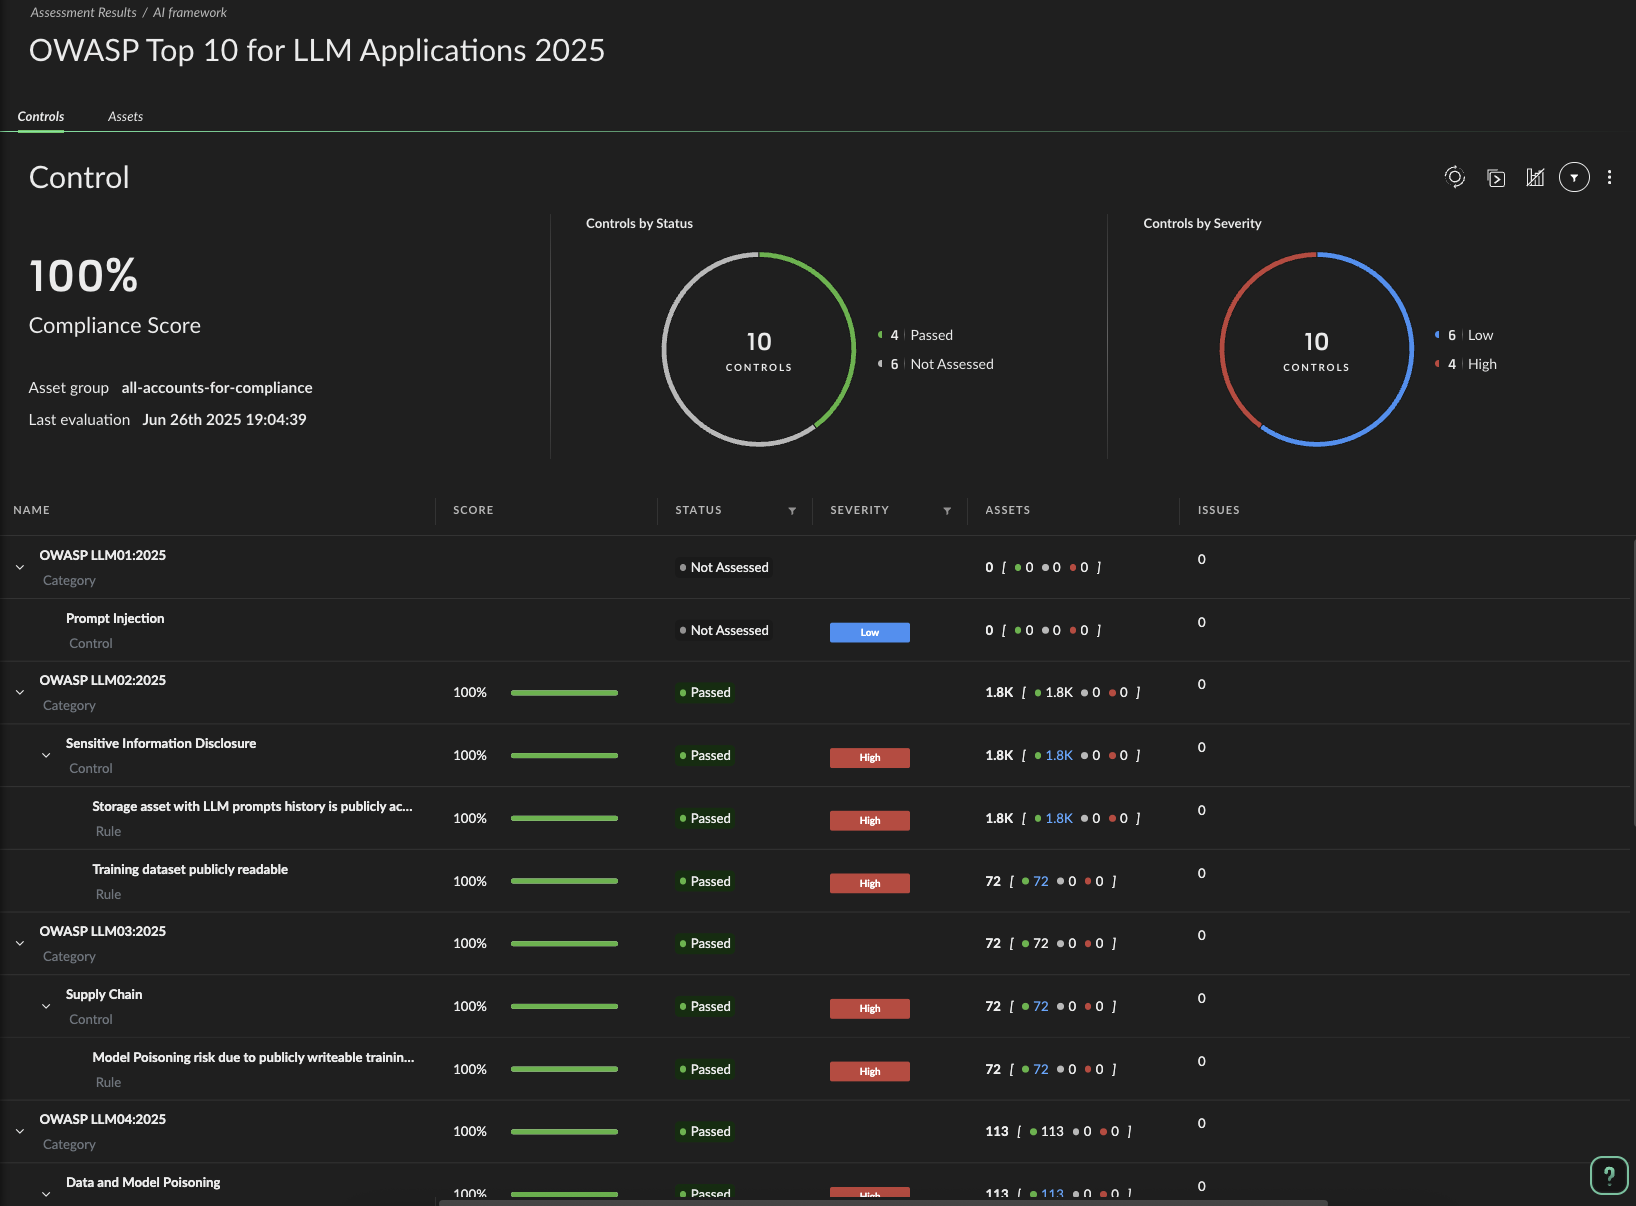Open Training dataset publicly readable rule

(190, 869)
